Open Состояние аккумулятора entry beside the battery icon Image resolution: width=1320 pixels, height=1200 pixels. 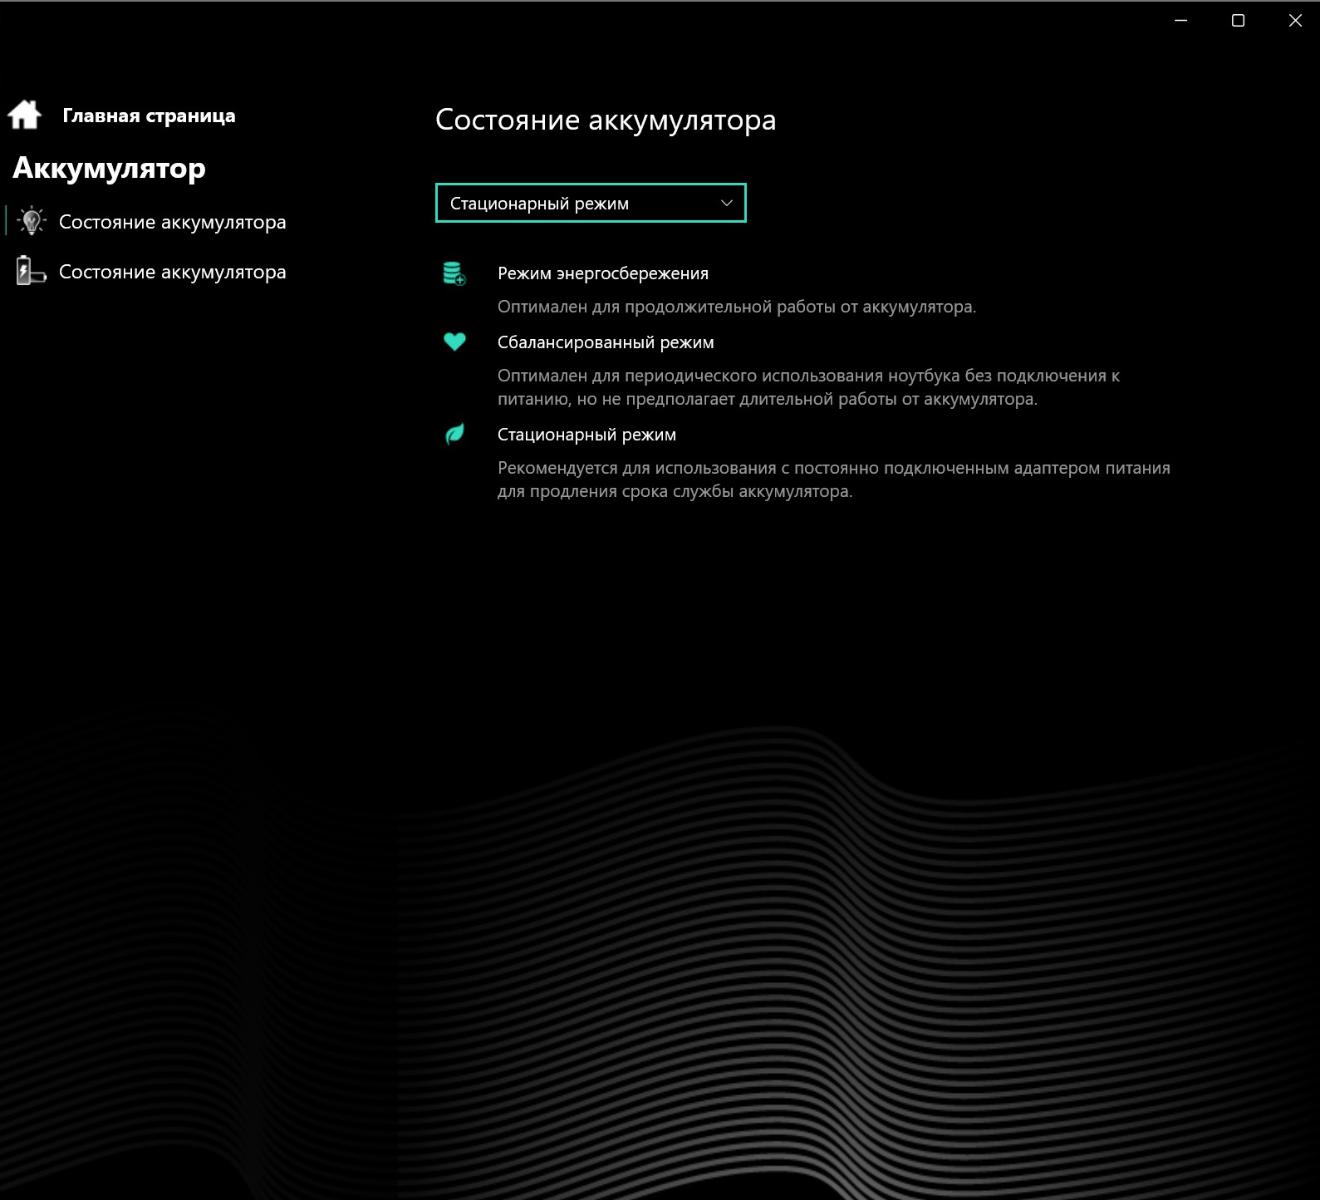click(x=172, y=272)
